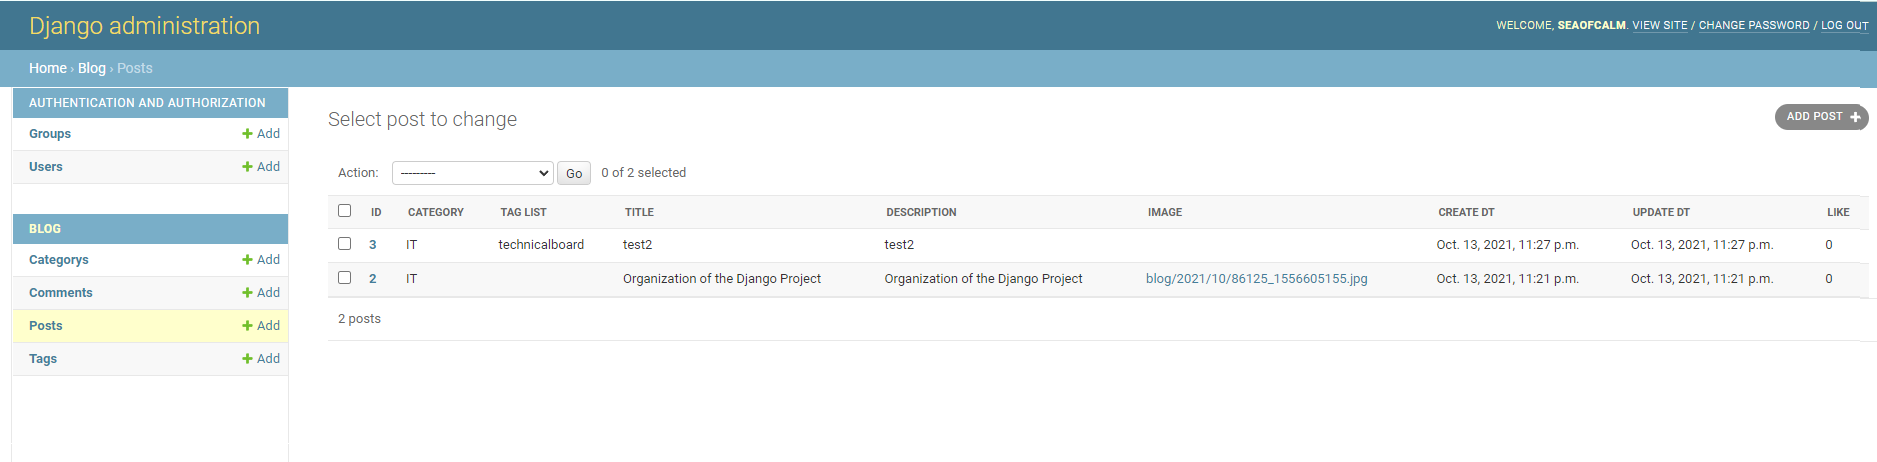This screenshot has height=462, width=1877.
Task: Click the '2 posts' count text
Action: (x=359, y=319)
